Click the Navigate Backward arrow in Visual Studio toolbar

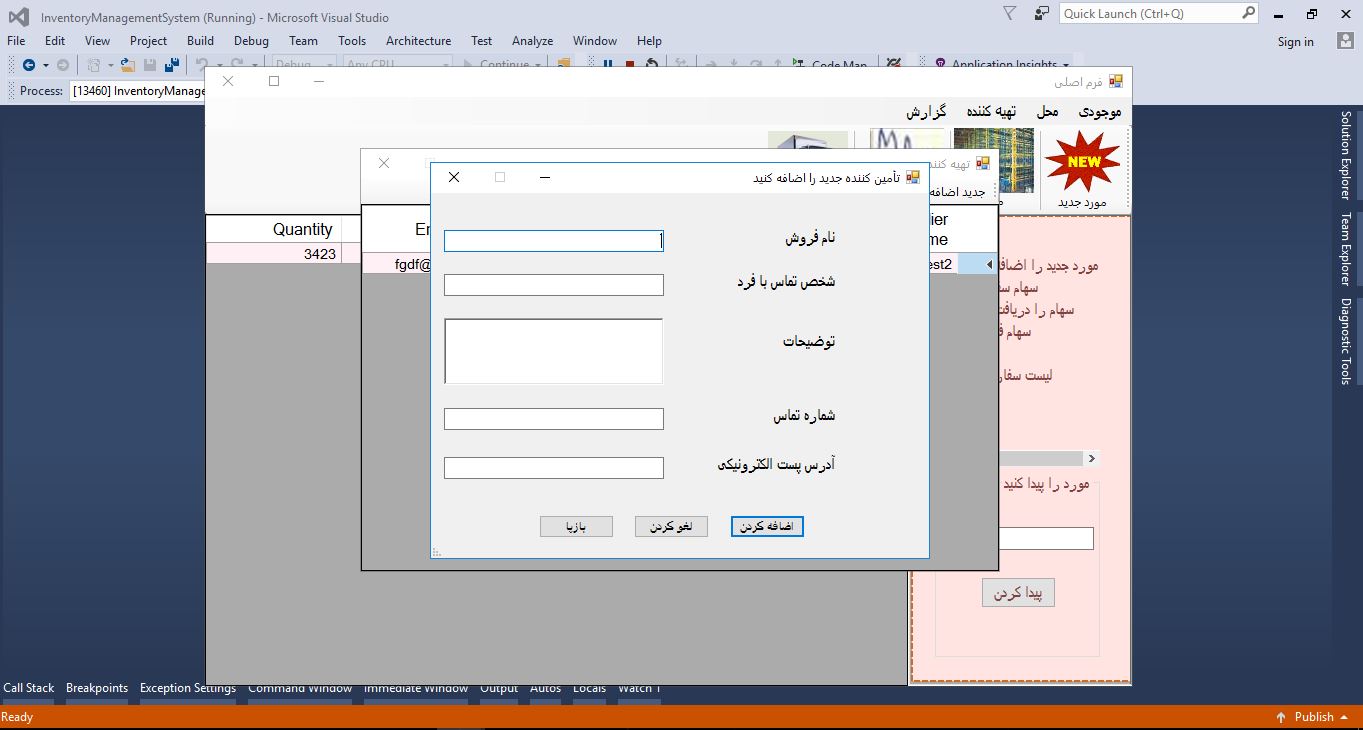click(28, 65)
